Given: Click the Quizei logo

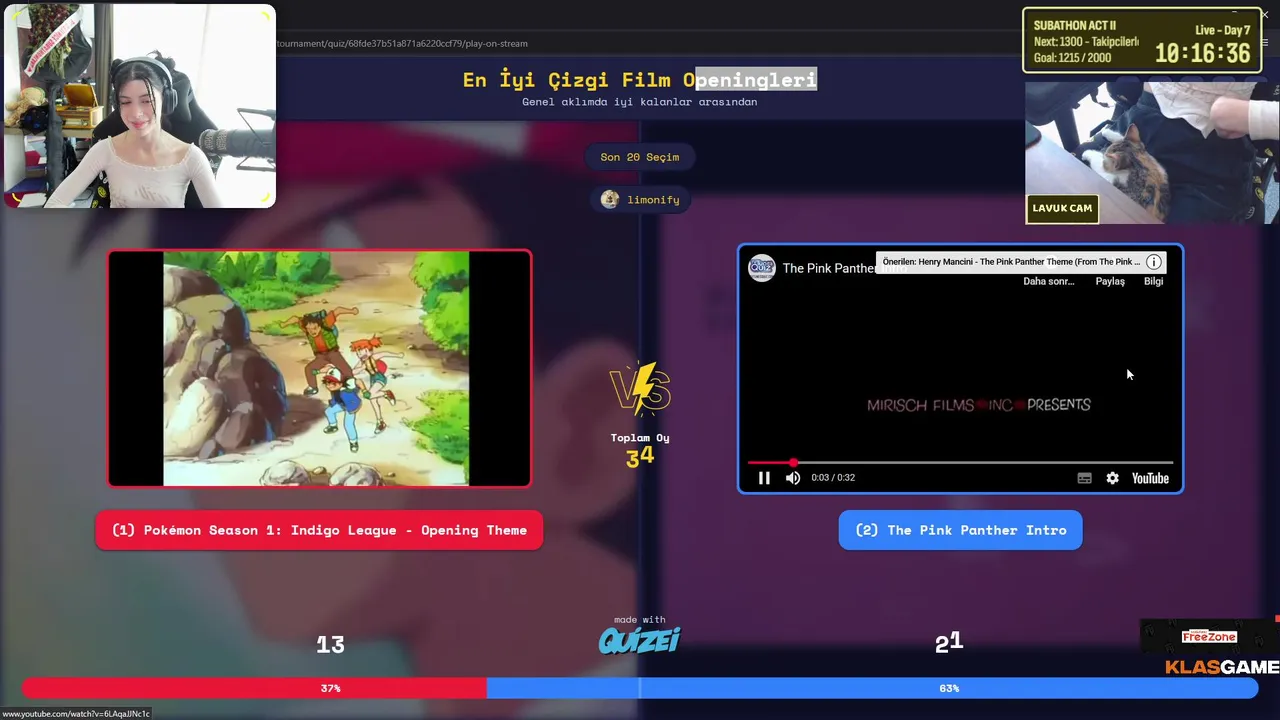Looking at the screenshot, I should [639, 640].
